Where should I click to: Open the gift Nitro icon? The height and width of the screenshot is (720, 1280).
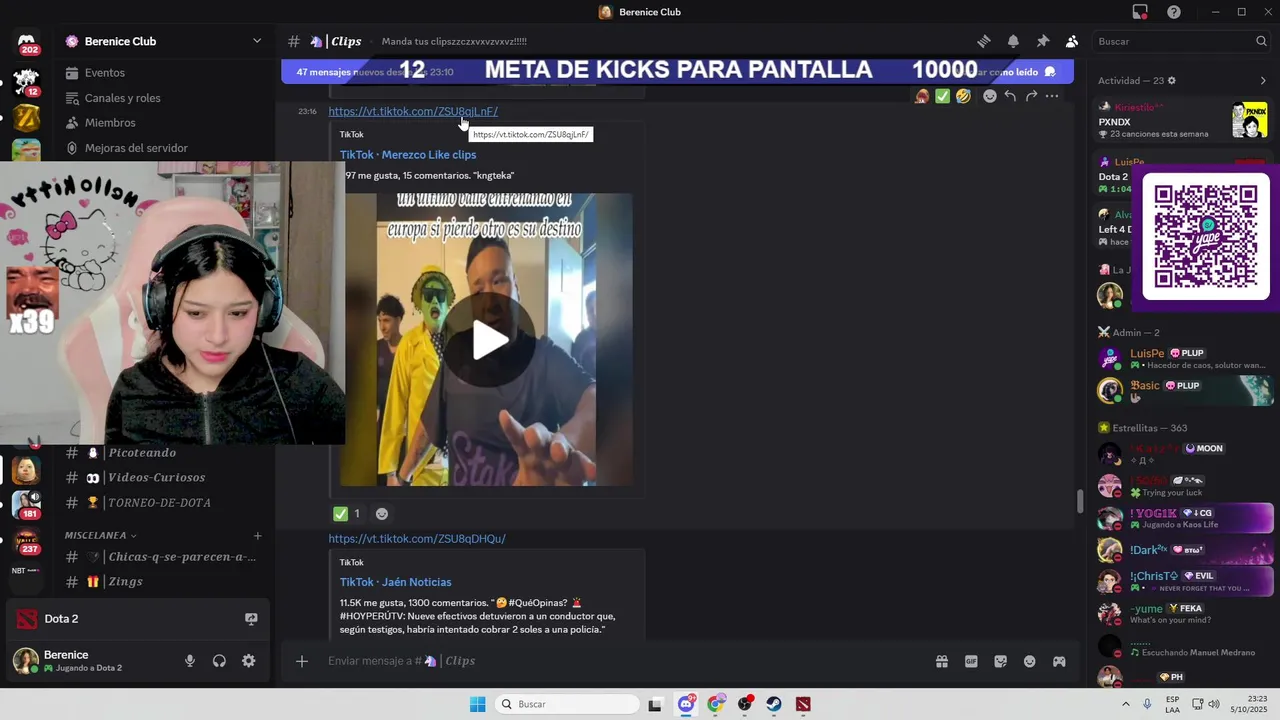coord(941,661)
